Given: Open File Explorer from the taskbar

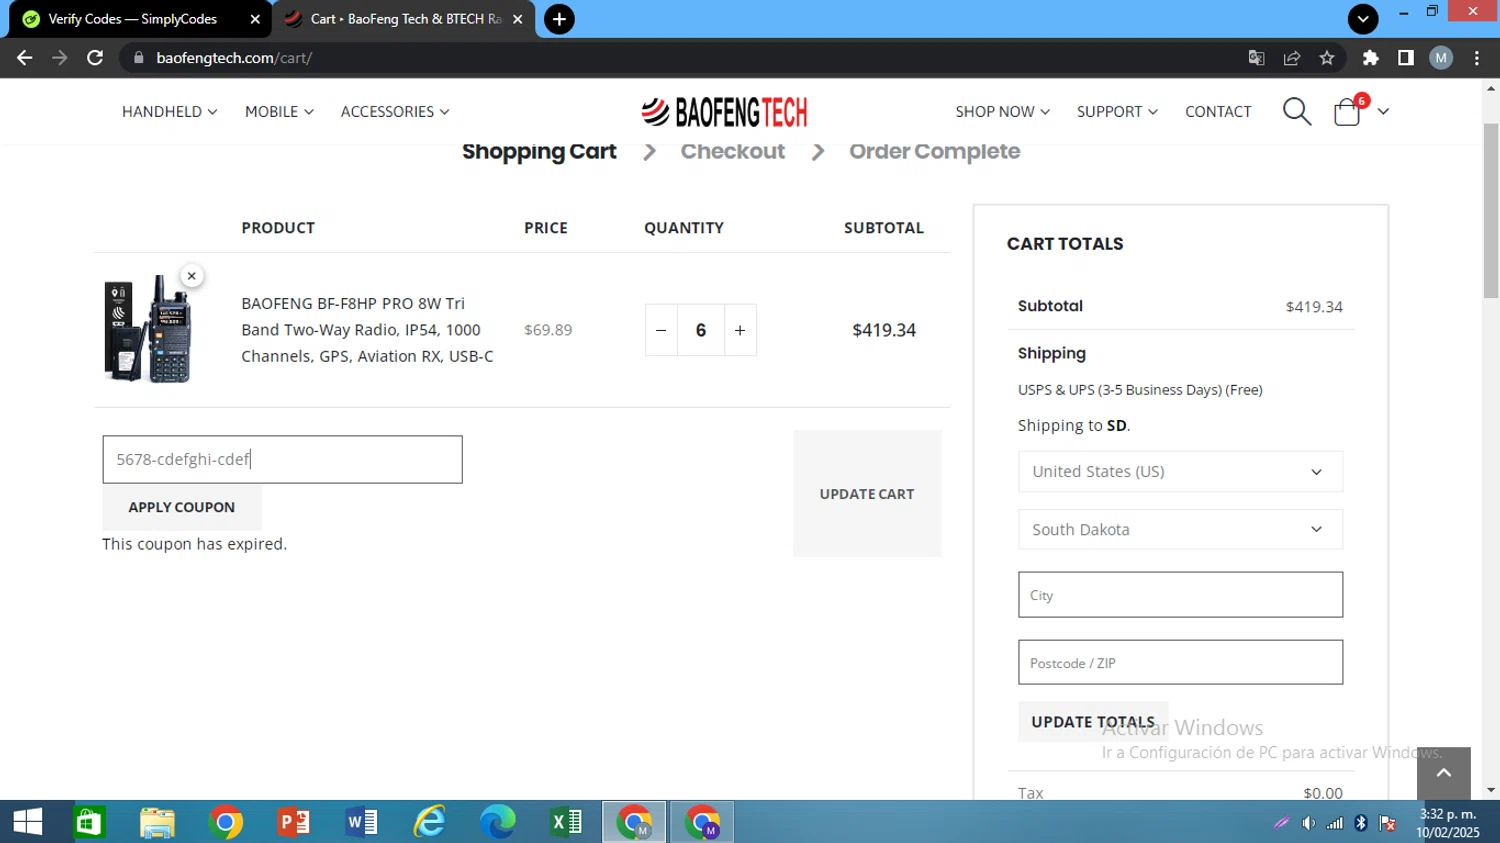Looking at the screenshot, I should pyautogui.click(x=157, y=822).
